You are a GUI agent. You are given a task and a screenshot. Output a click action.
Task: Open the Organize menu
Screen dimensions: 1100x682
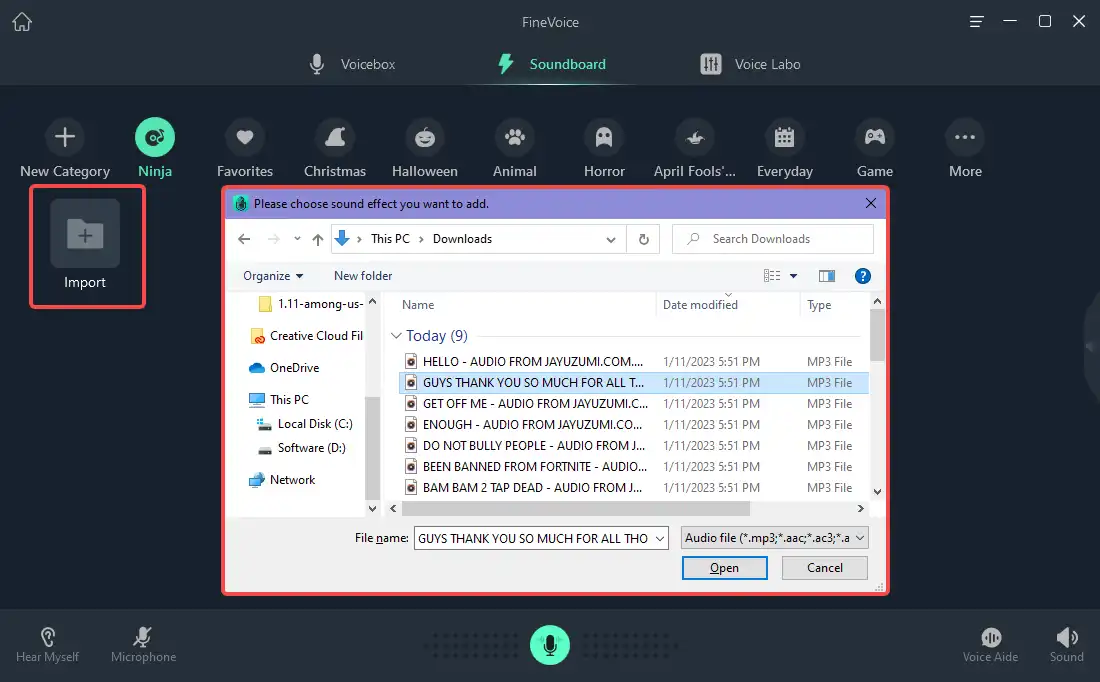(273, 276)
